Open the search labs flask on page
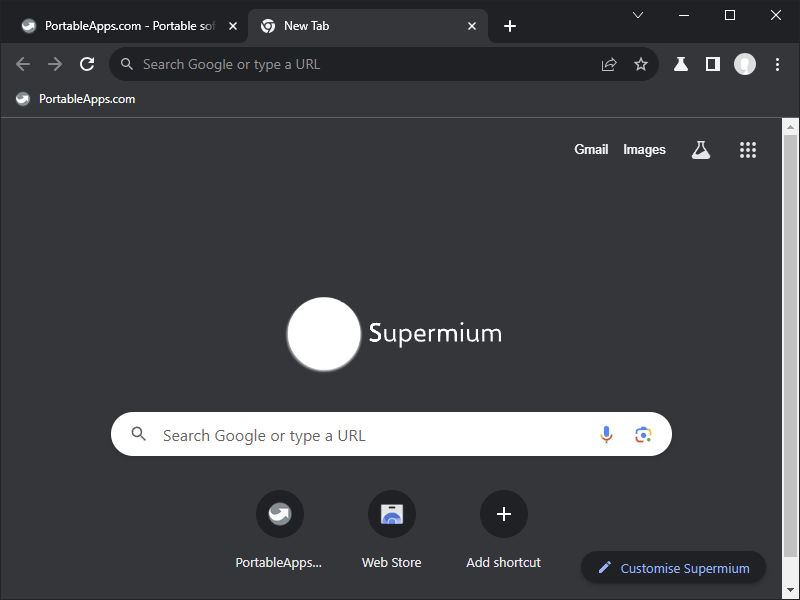Viewport: 800px width, 600px height. (x=700, y=150)
